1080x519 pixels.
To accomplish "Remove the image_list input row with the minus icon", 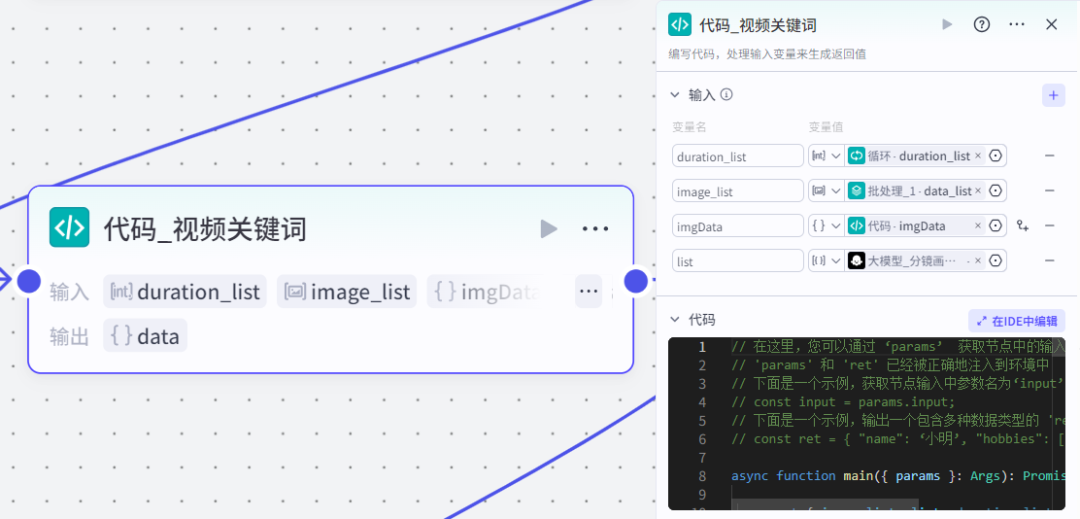I will (1050, 191).
